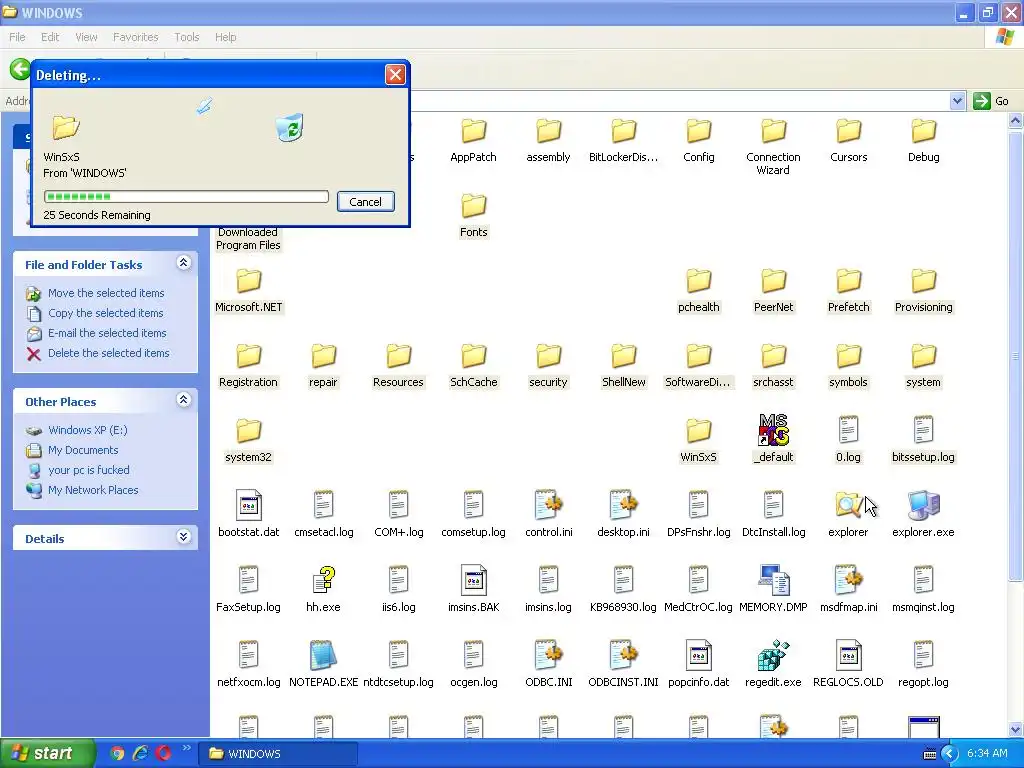The image size is (1024, 768).
Task: Open the View menu
Action: (86, 37)
